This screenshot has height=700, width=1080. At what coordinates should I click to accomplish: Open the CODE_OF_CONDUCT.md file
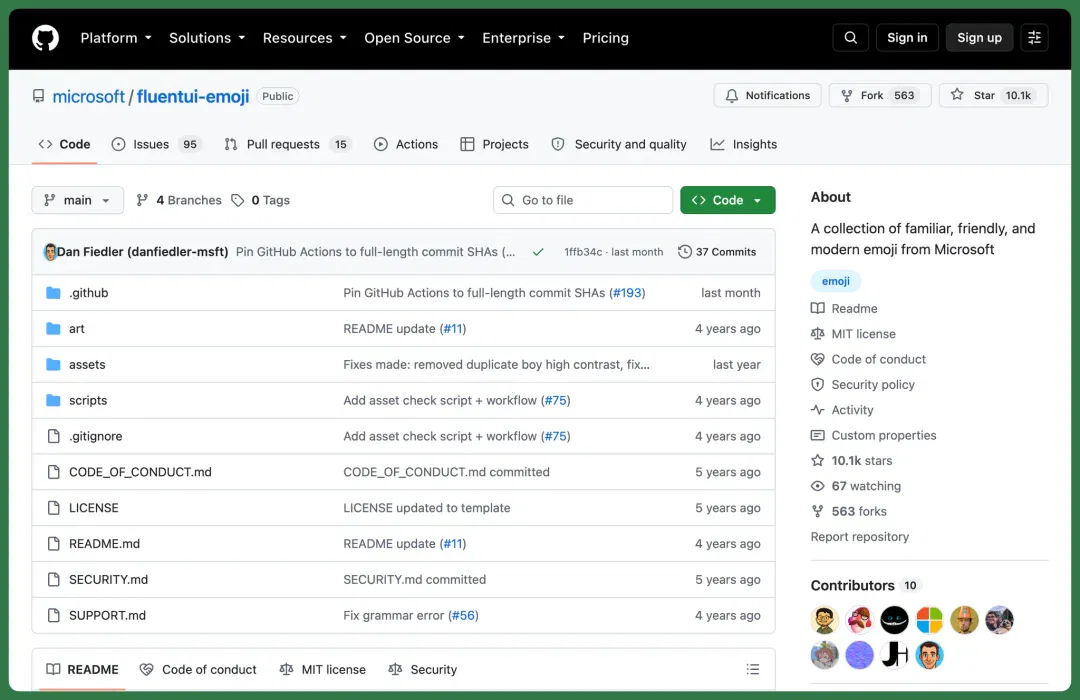coord(140,472)
